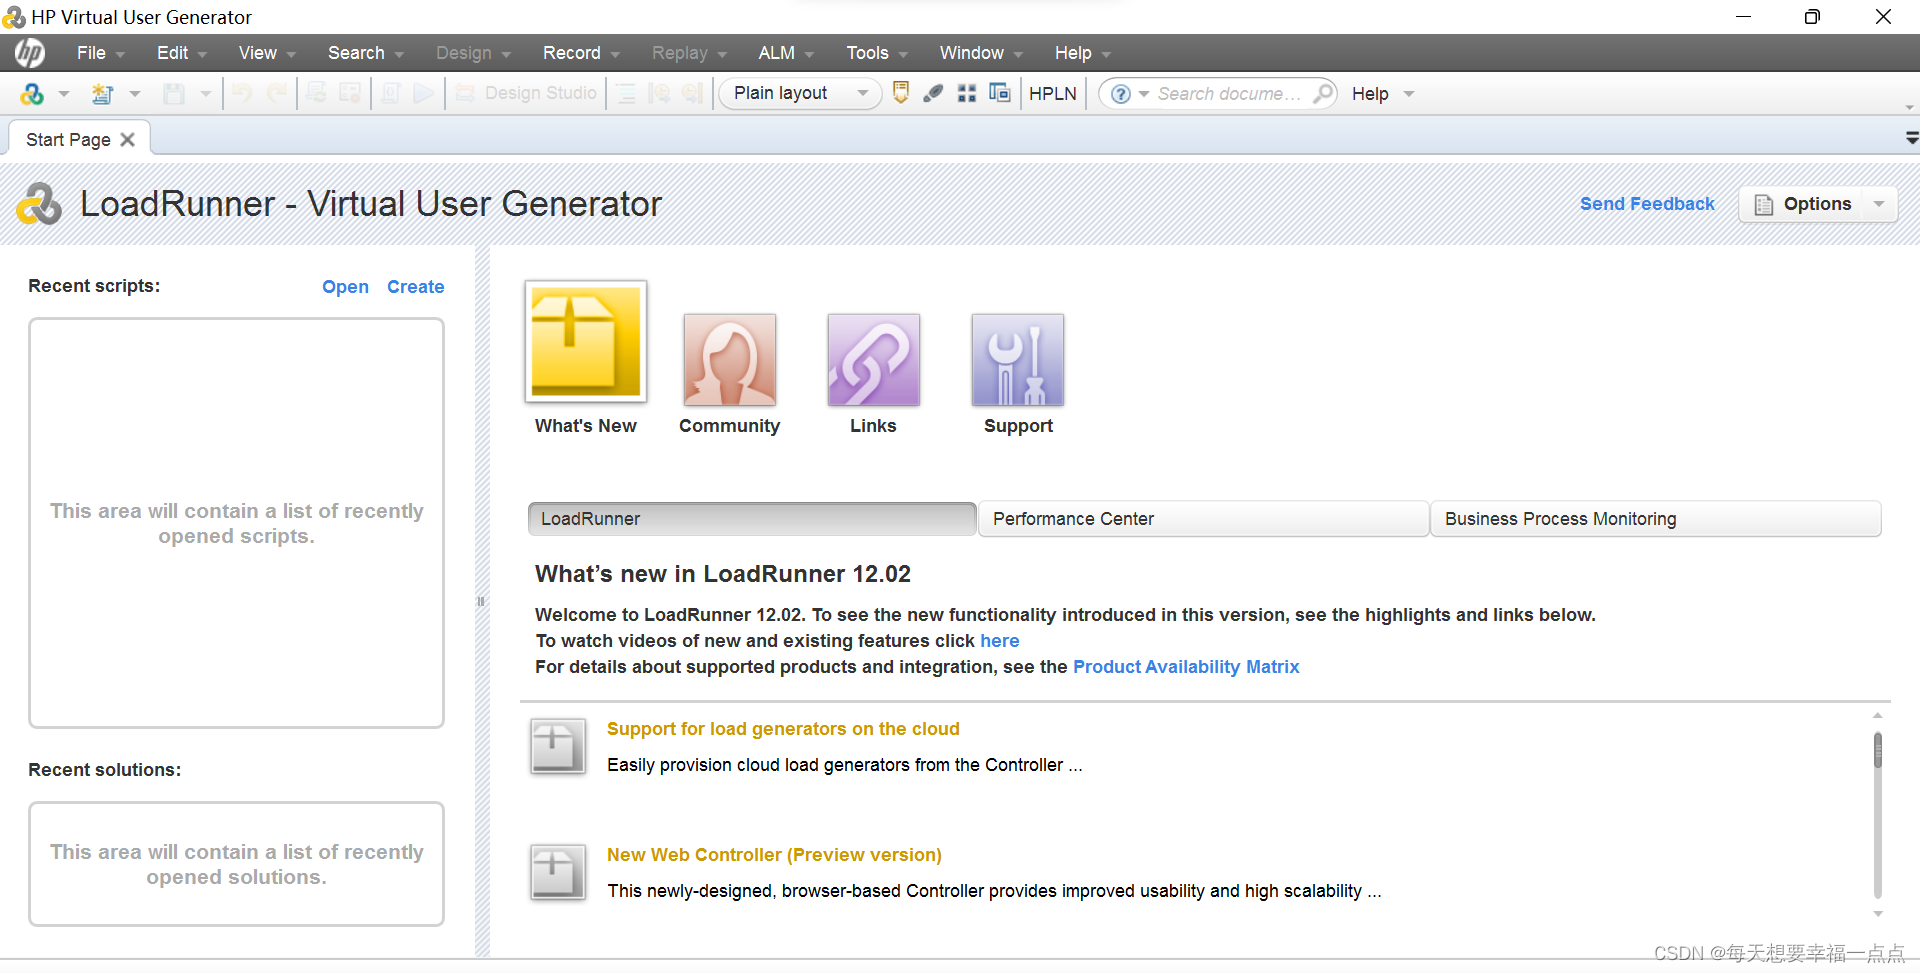Click the Search documentation field
Image resolution: width=1920 pixels, height=973 pixels.
pos(1230,93)
